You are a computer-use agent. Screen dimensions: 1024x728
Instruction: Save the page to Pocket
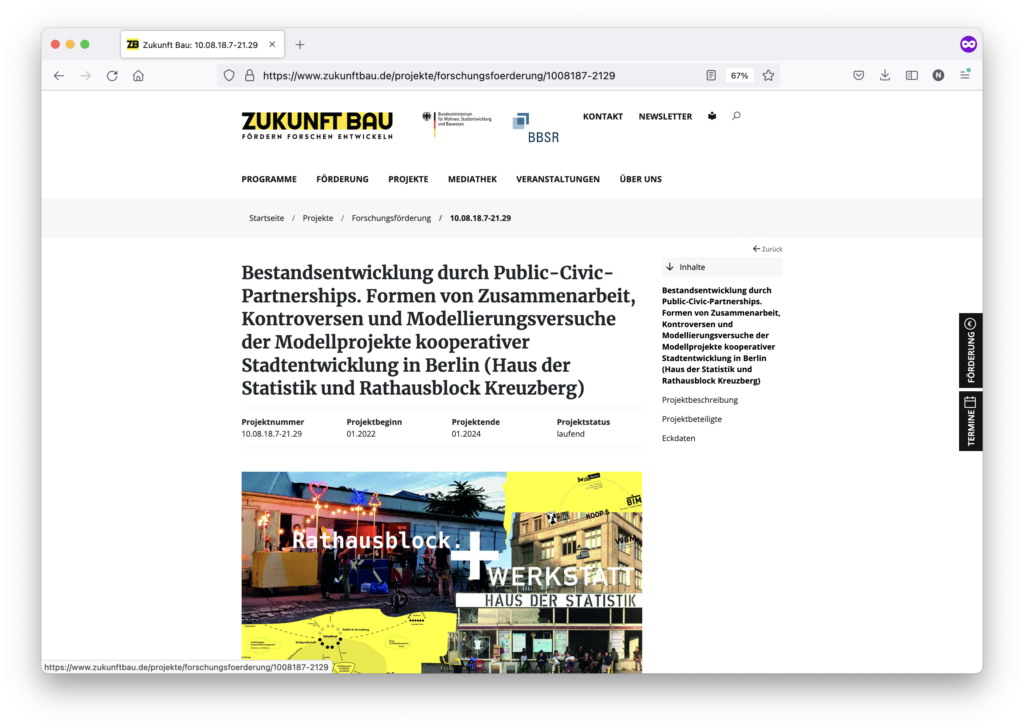858,75
